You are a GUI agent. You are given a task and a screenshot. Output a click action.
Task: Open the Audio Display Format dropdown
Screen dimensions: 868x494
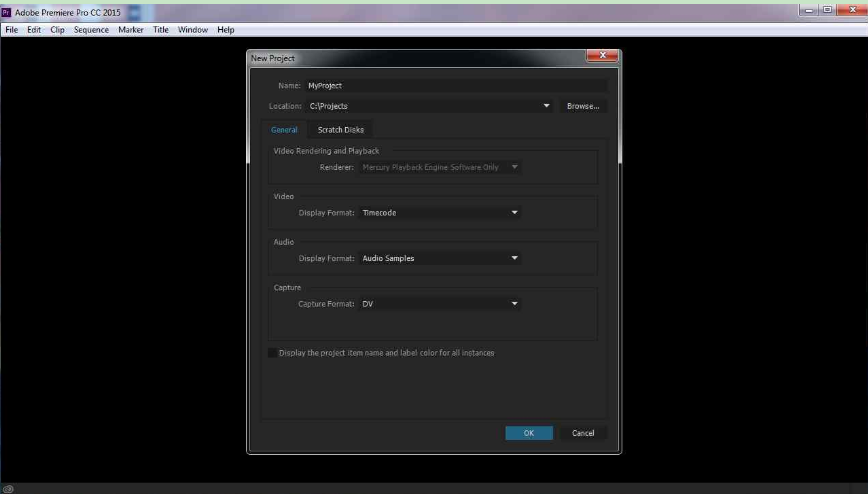440,258
